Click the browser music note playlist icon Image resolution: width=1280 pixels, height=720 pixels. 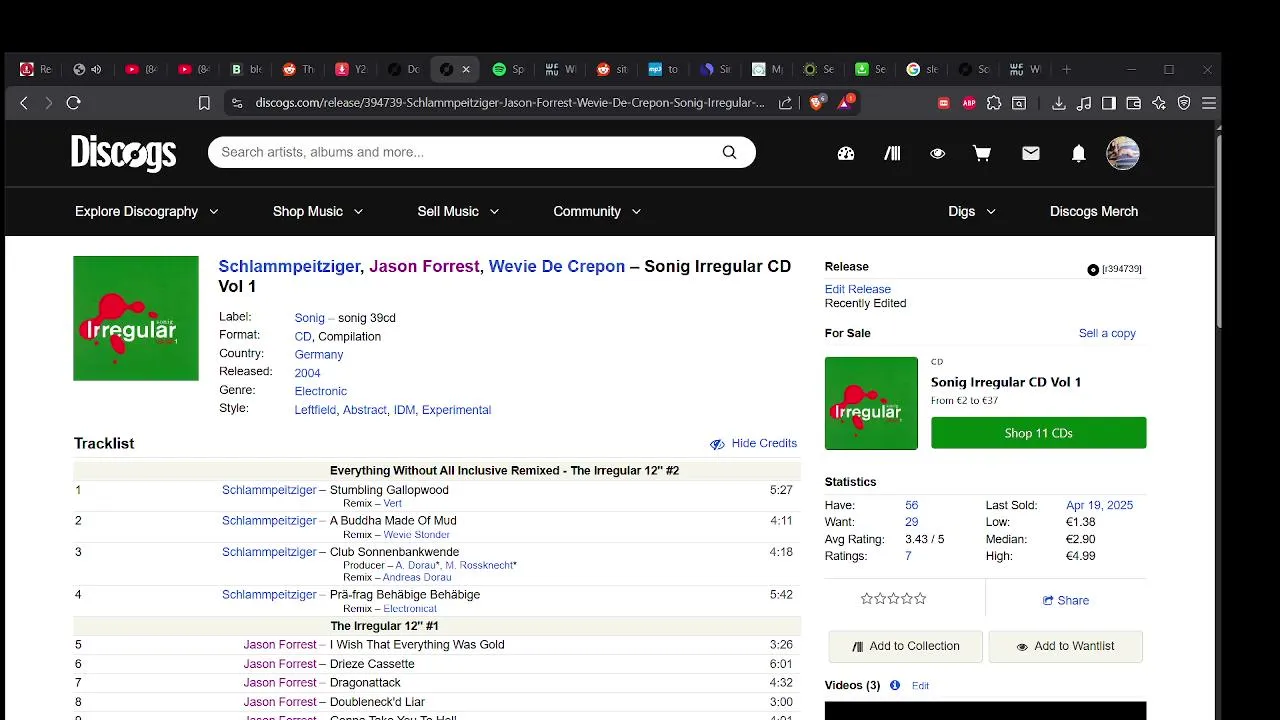(x=1084, y=102)
